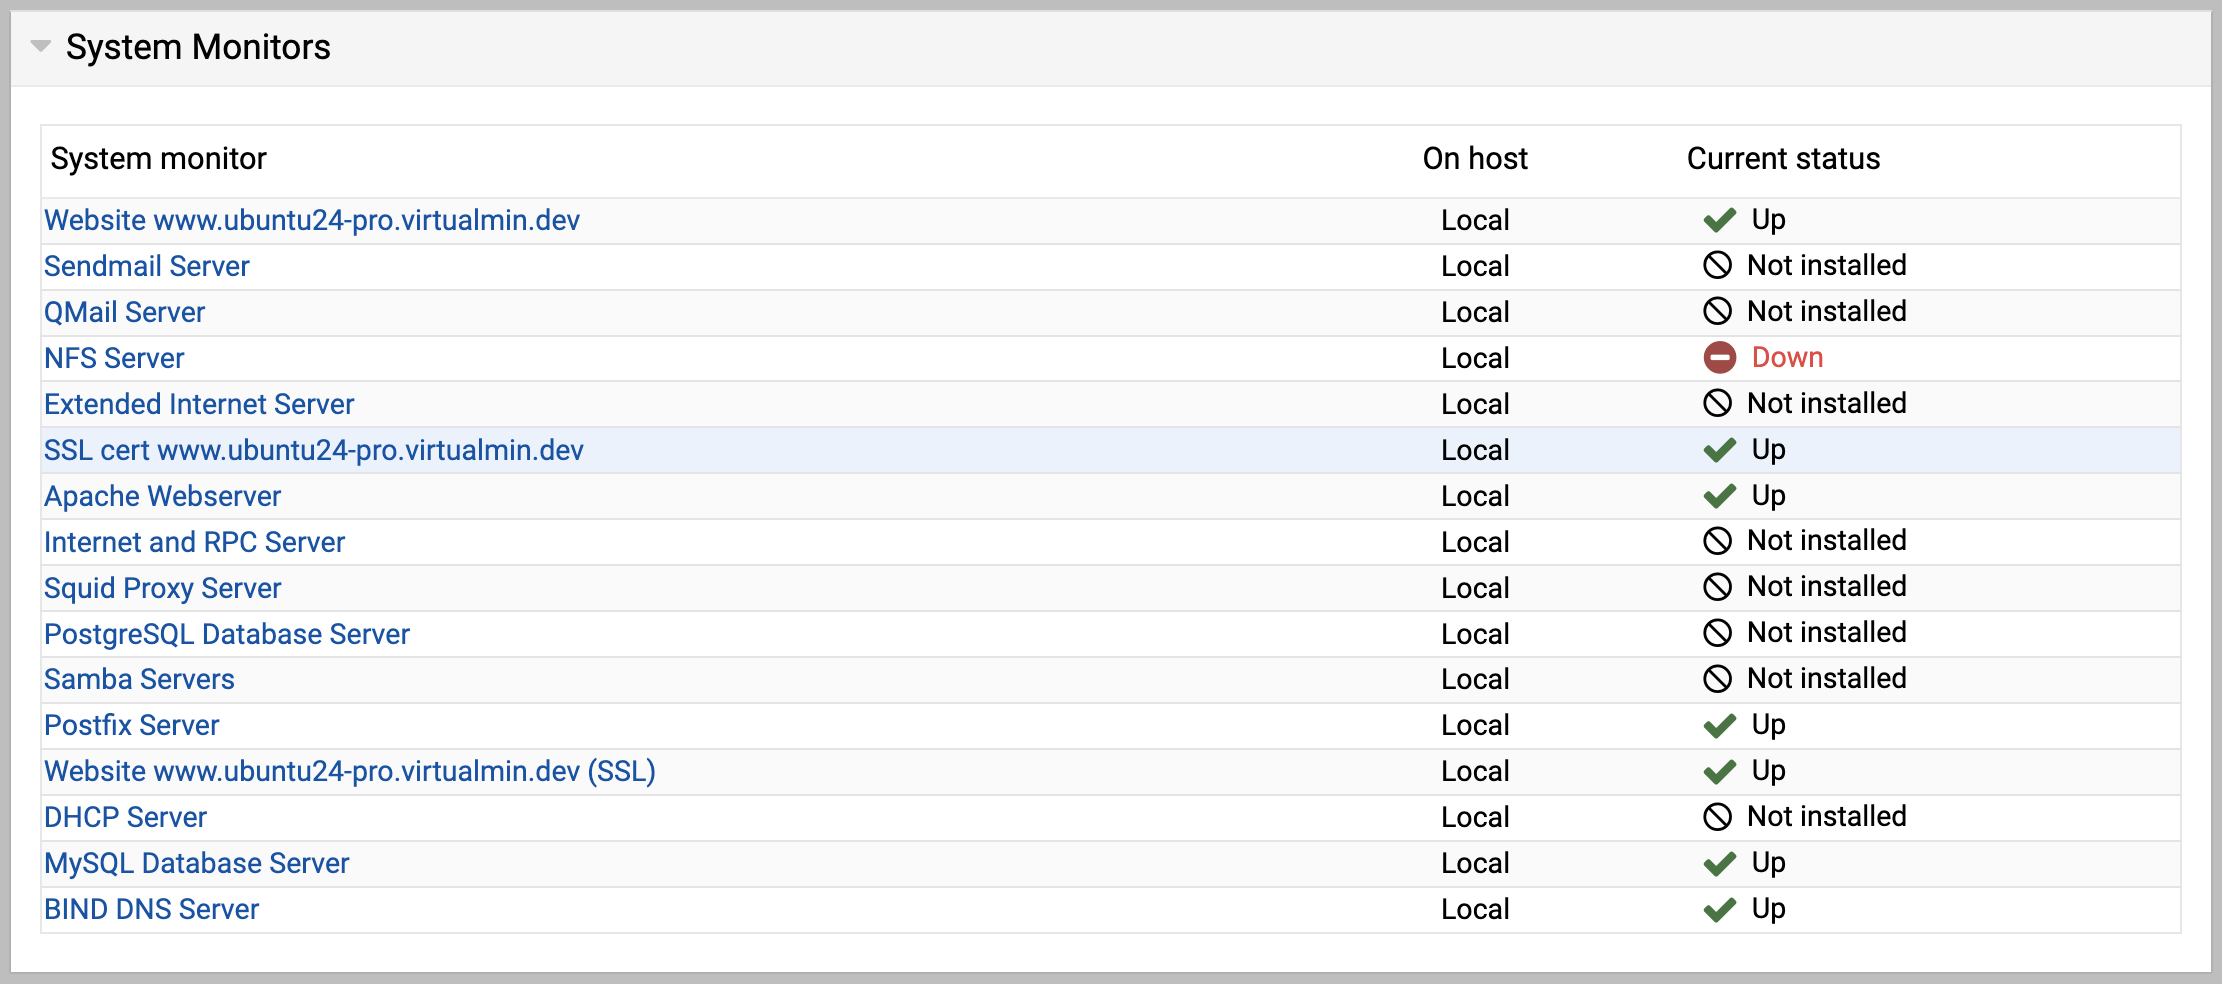This screenshot has width=2222, height=984.
Task: Open the BIND DNS Server monitor
Action: point(151,909)
